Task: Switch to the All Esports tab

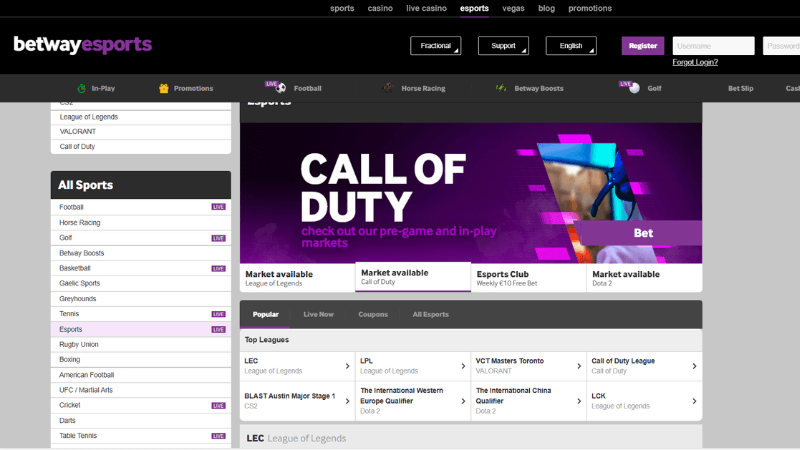Action: pyautogui.click(x=431, y=314)
